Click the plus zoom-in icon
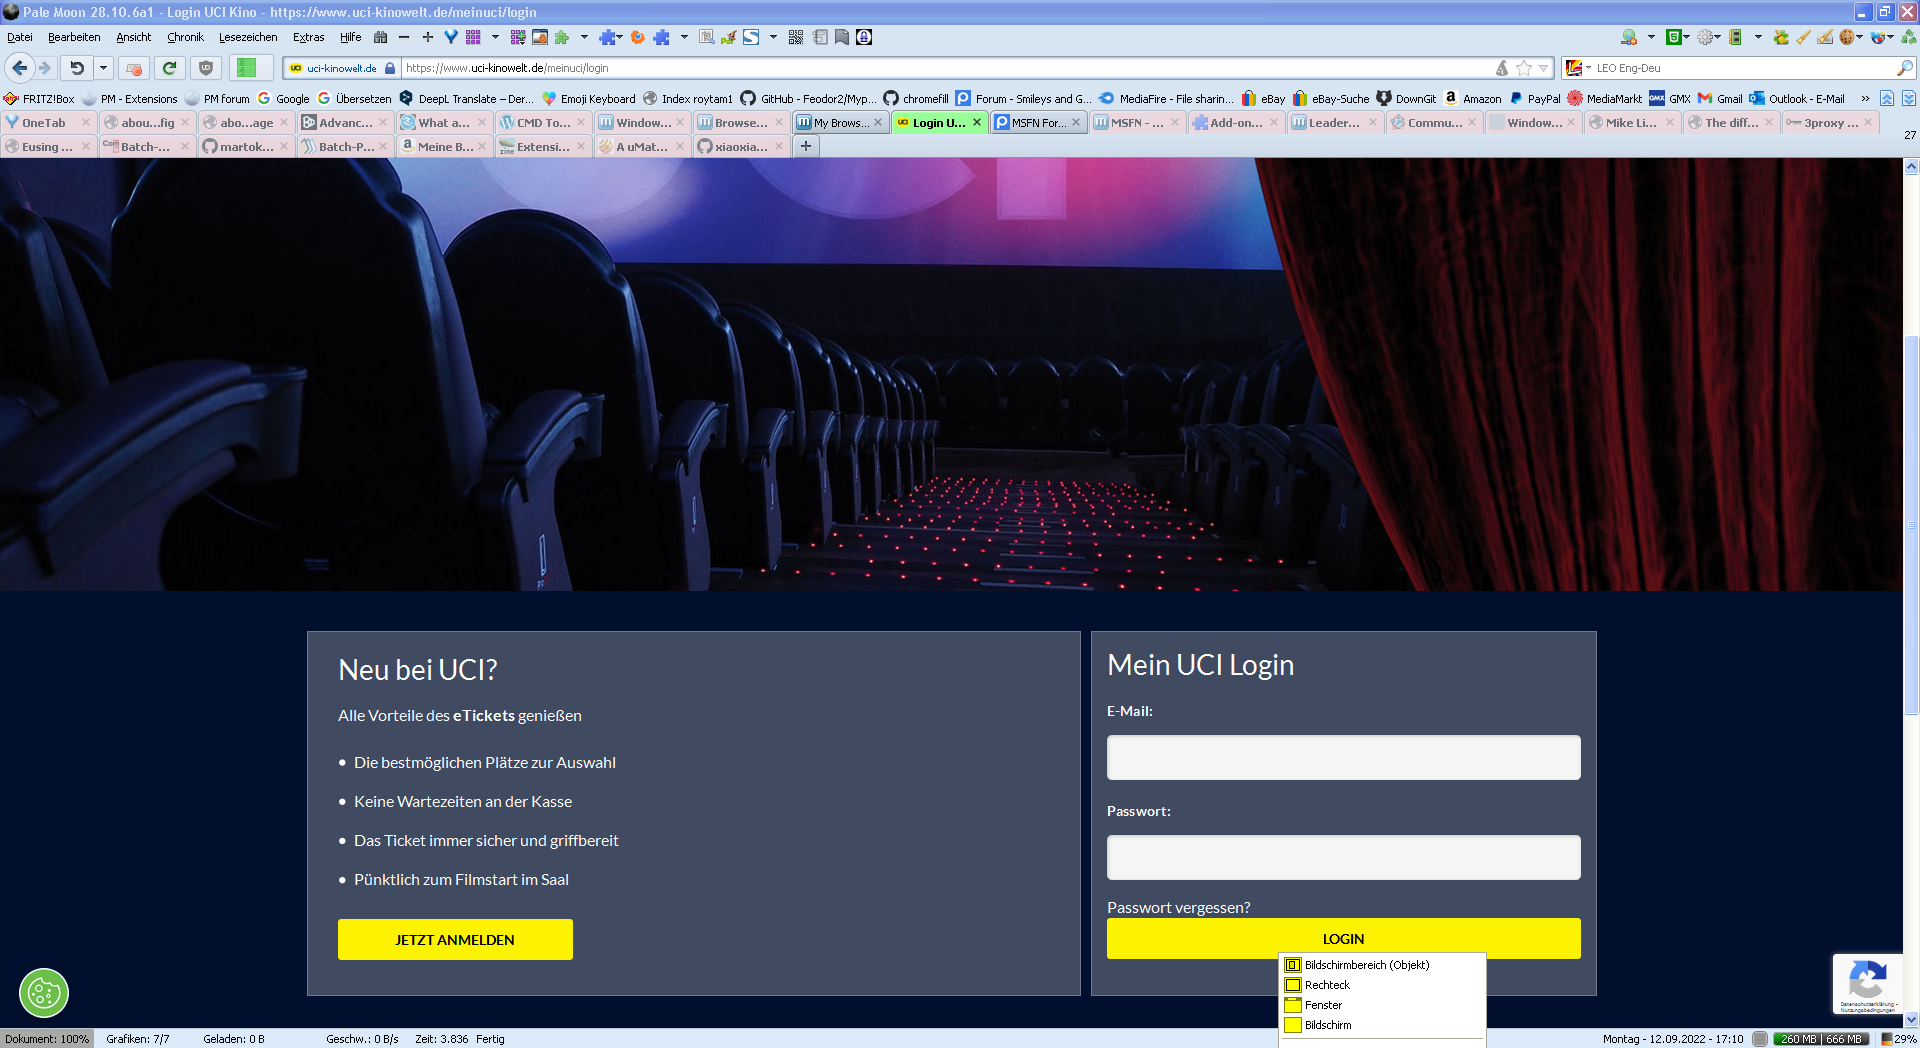Screen dimensions: 1920x1048 point(427,37)
